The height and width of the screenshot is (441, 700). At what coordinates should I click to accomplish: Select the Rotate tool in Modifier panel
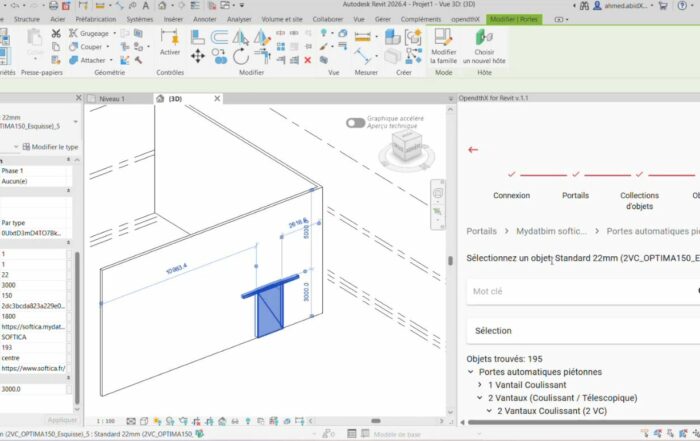[x=241, y=57]
